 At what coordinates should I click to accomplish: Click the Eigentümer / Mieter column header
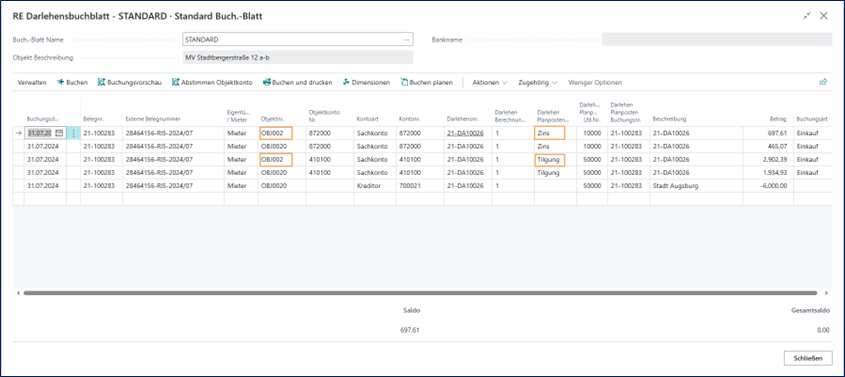[239, 115]
